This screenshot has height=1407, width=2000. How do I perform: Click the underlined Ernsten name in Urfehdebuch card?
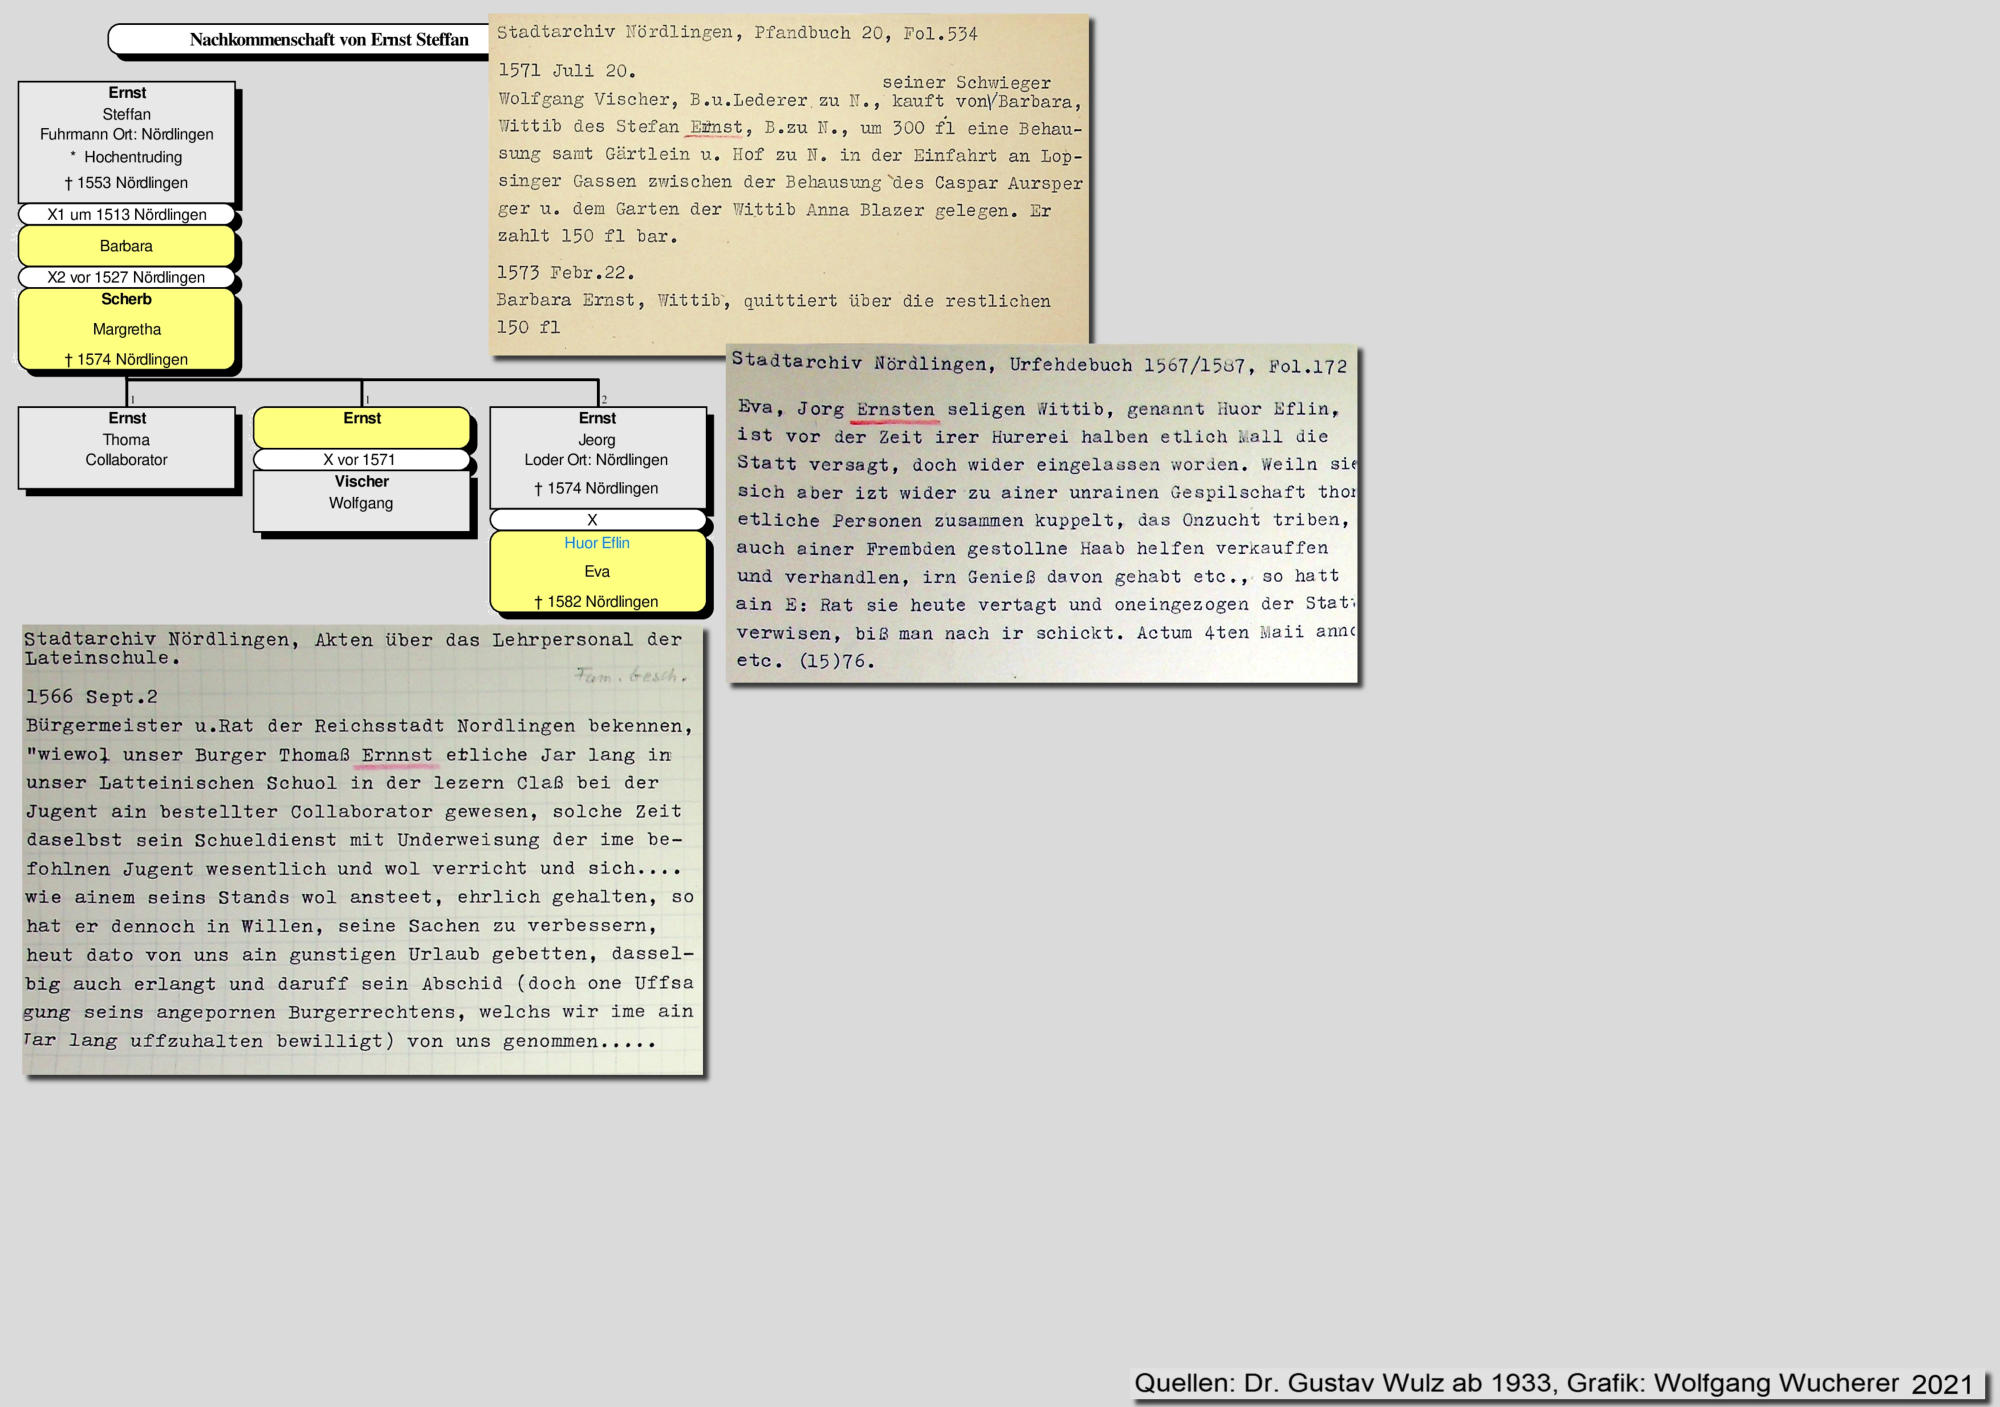click(x=895, y=409)
